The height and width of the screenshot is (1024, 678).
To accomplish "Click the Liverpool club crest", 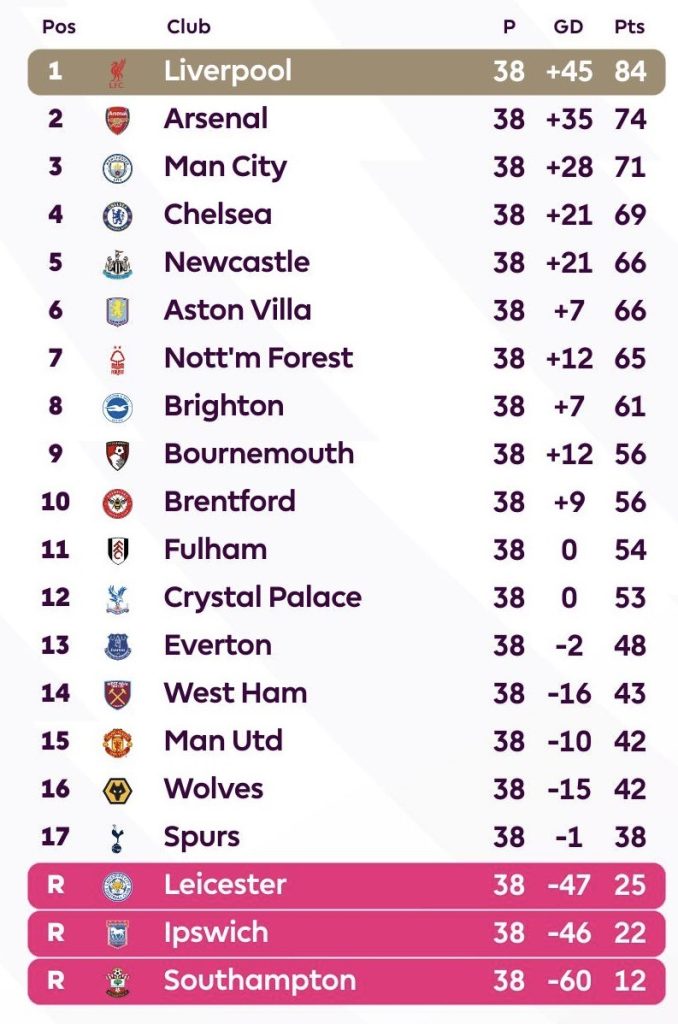I will coord(117,72).
